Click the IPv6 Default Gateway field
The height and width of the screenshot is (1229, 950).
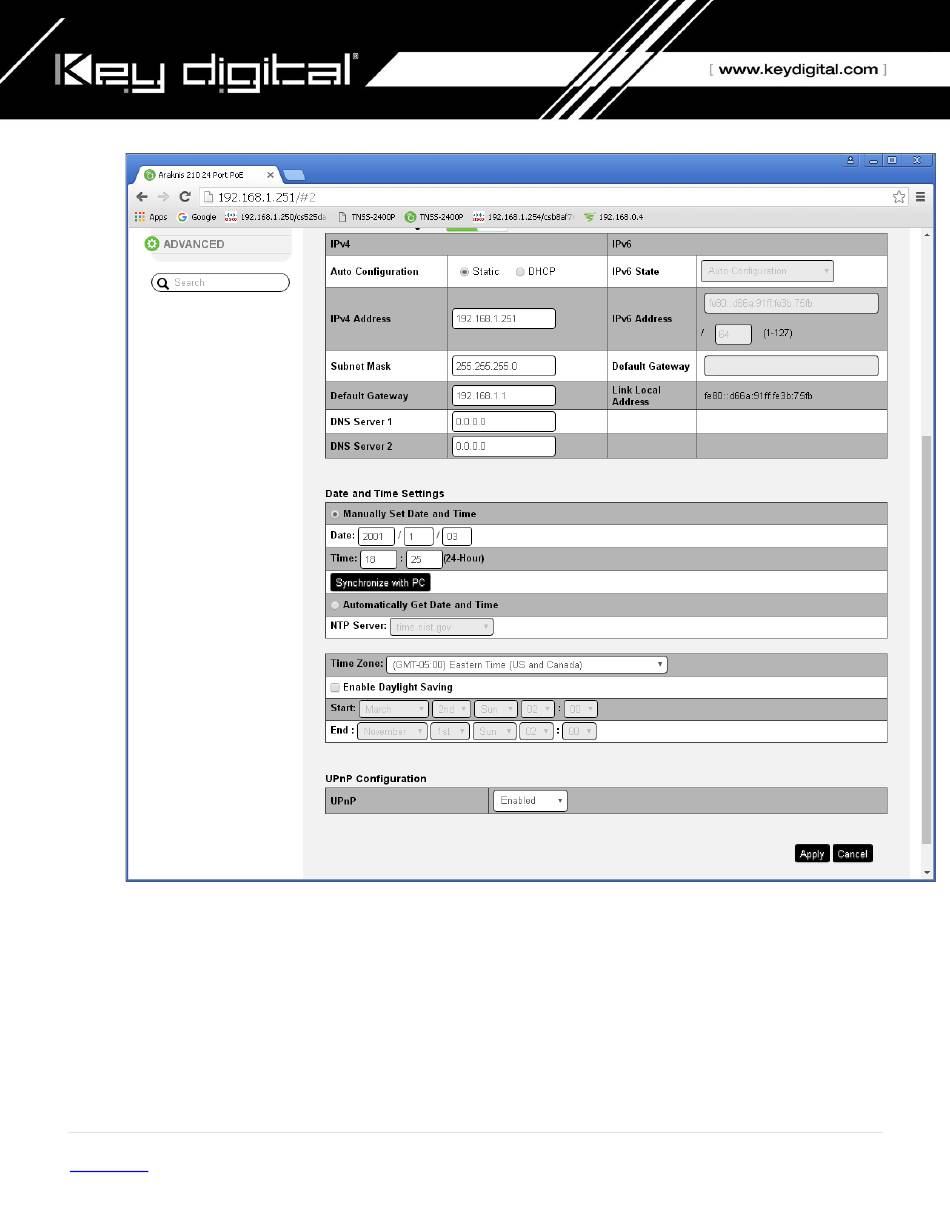pos(791,365)
